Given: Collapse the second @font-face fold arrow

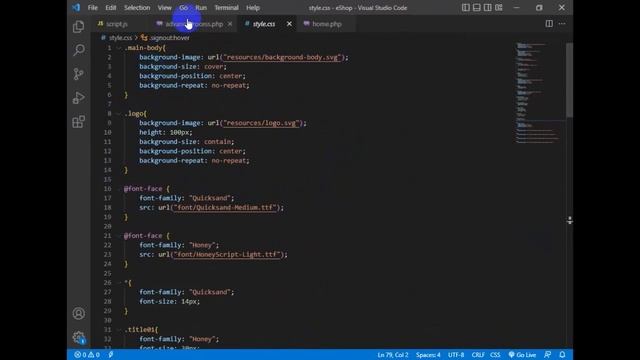Looking at the screenshot, I should click(x=119, y=236).
